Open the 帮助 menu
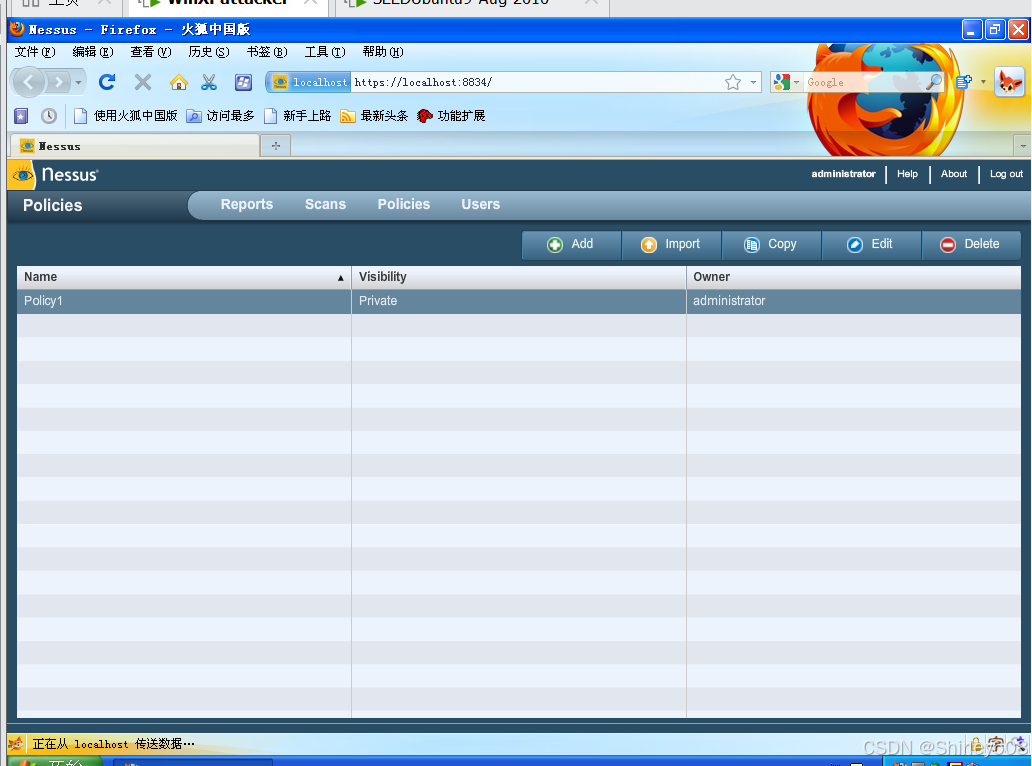The image size is (1032, 766). pyautogui.click(x=382, y=52)
